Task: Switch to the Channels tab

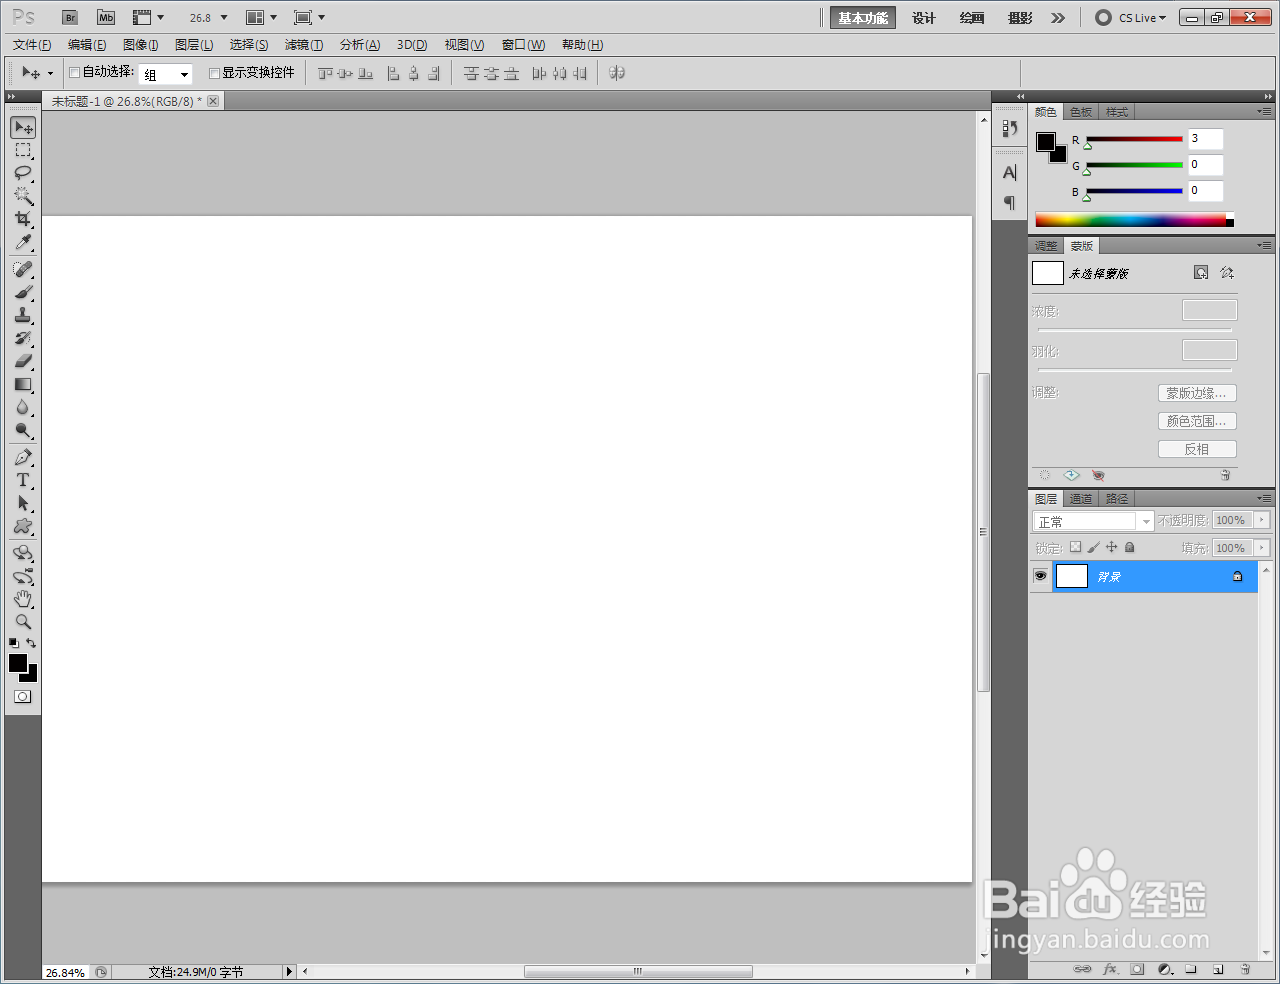Action: [1081, 499]
